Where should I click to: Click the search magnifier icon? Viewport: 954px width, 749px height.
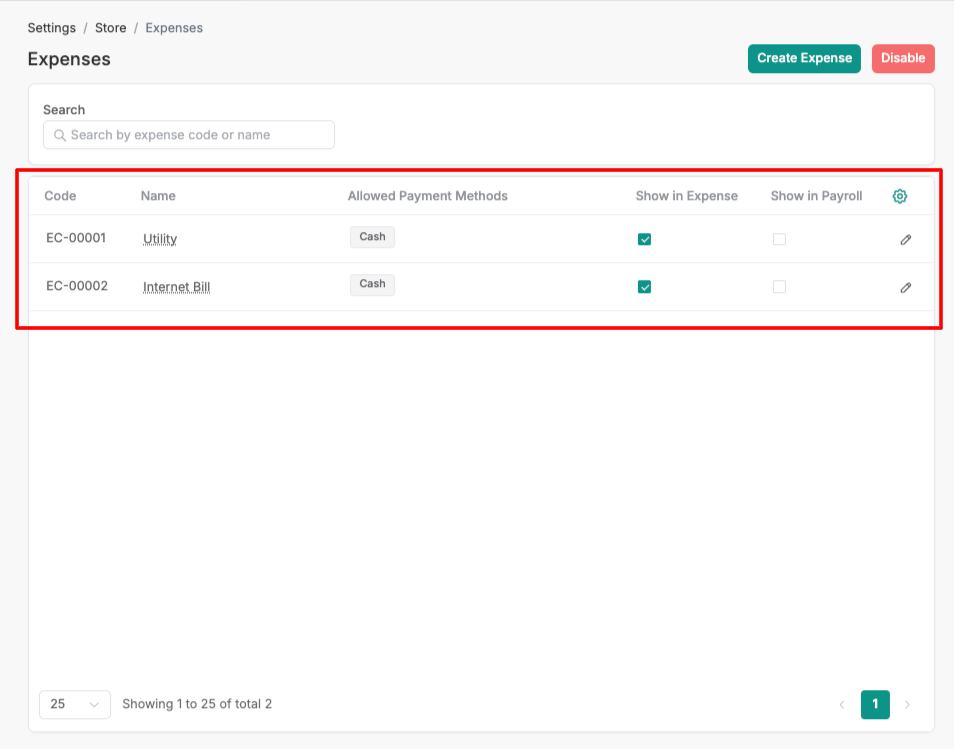pyautogui.click(x=60, y=135)
